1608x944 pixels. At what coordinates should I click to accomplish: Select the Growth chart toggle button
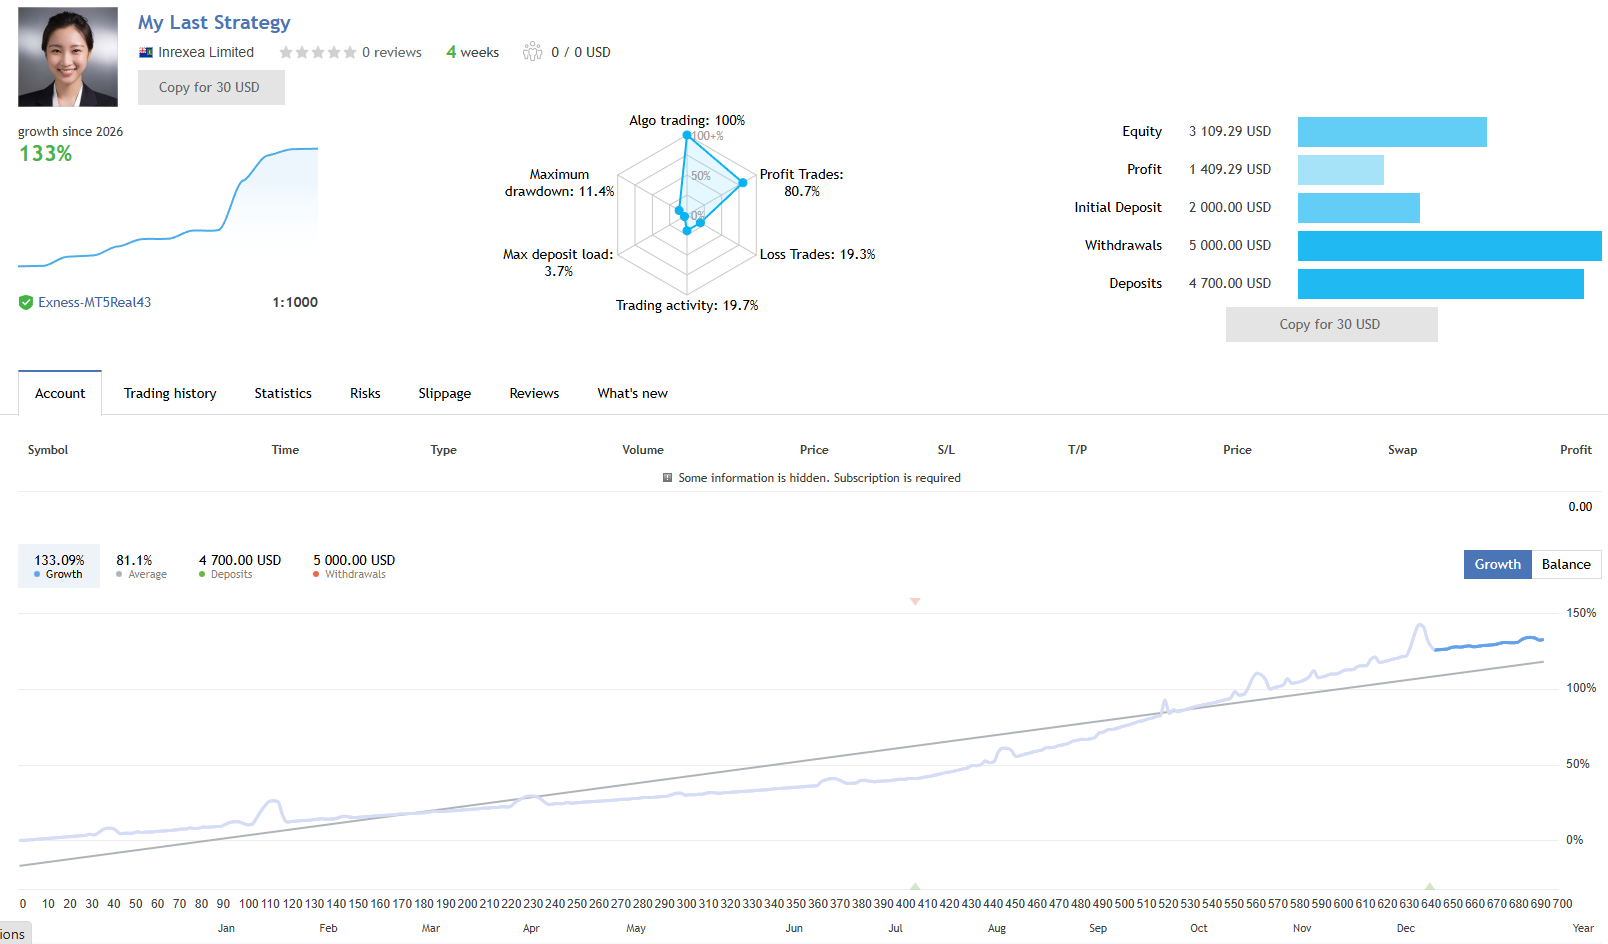click(x=1497, y=564)
